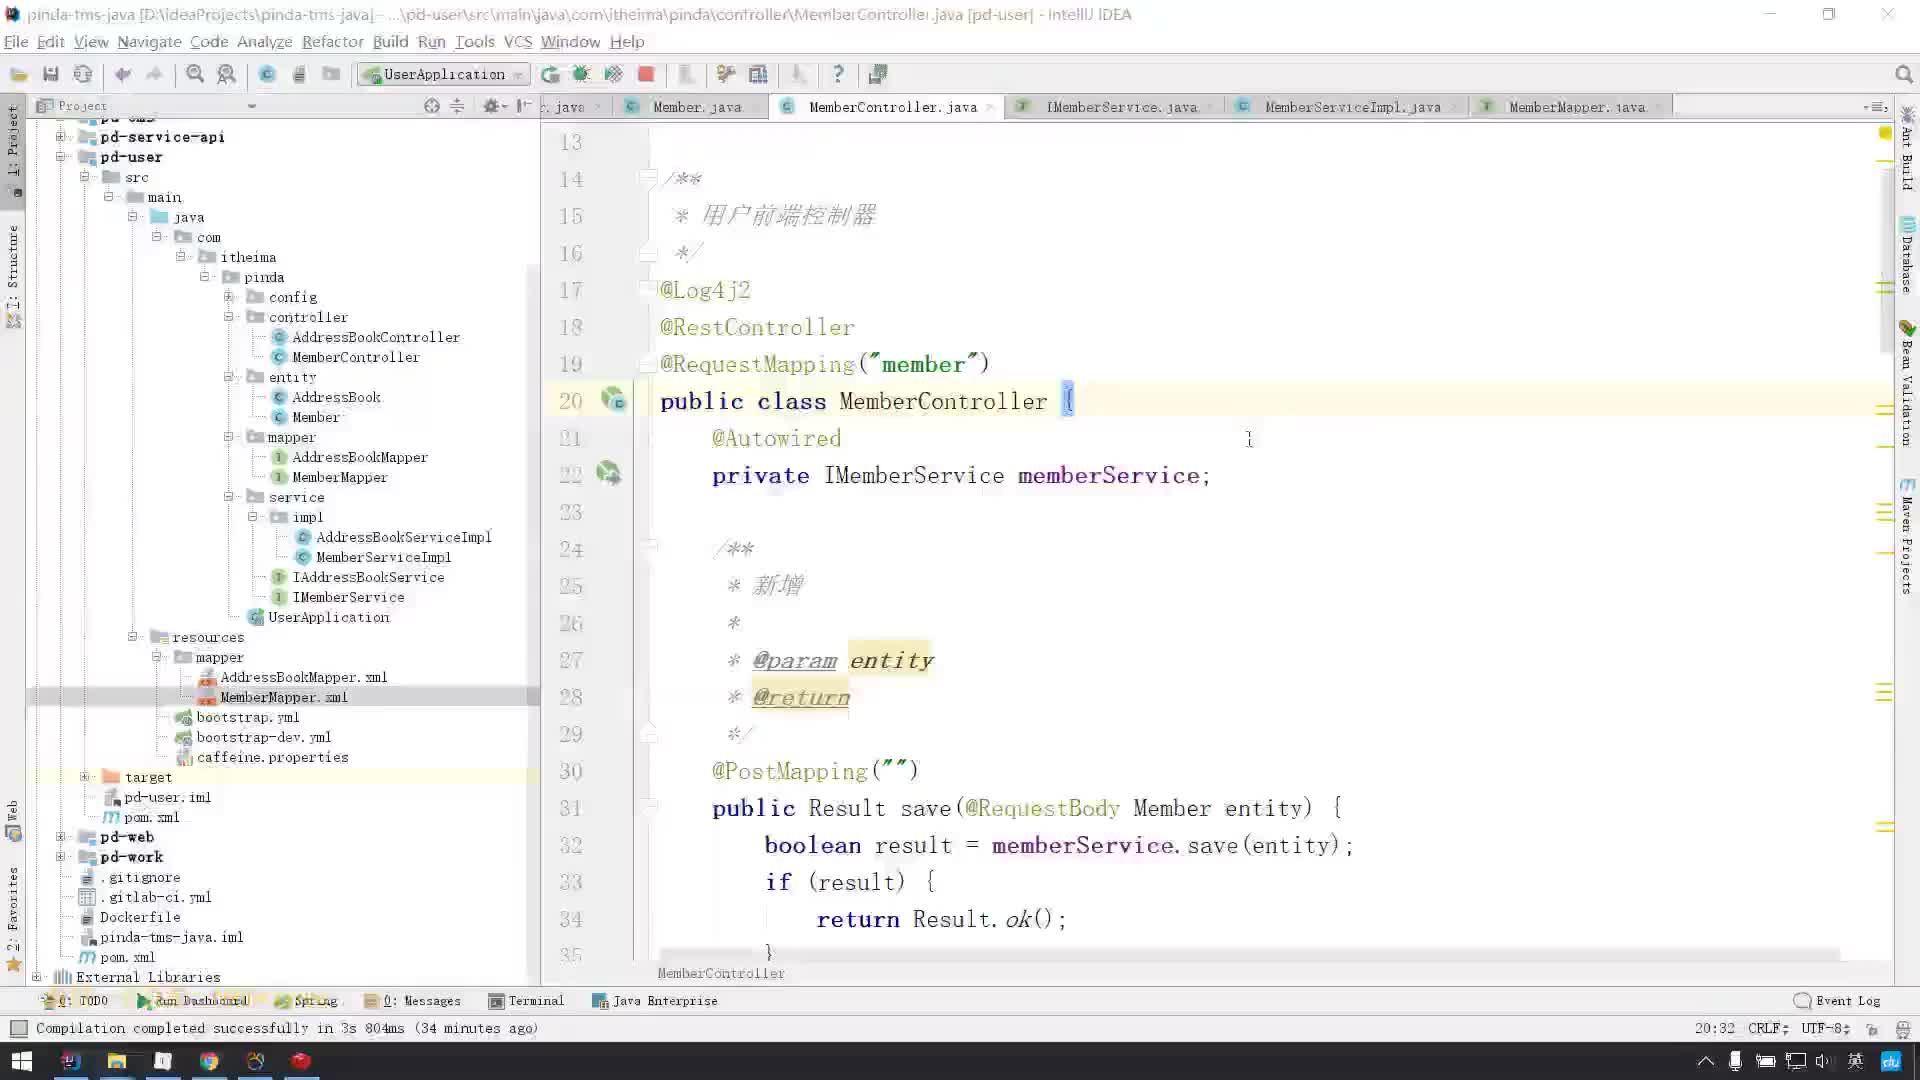Open the Database side panel
This screenshot has width=1920, height=1080.
[x=1907, y=255]
